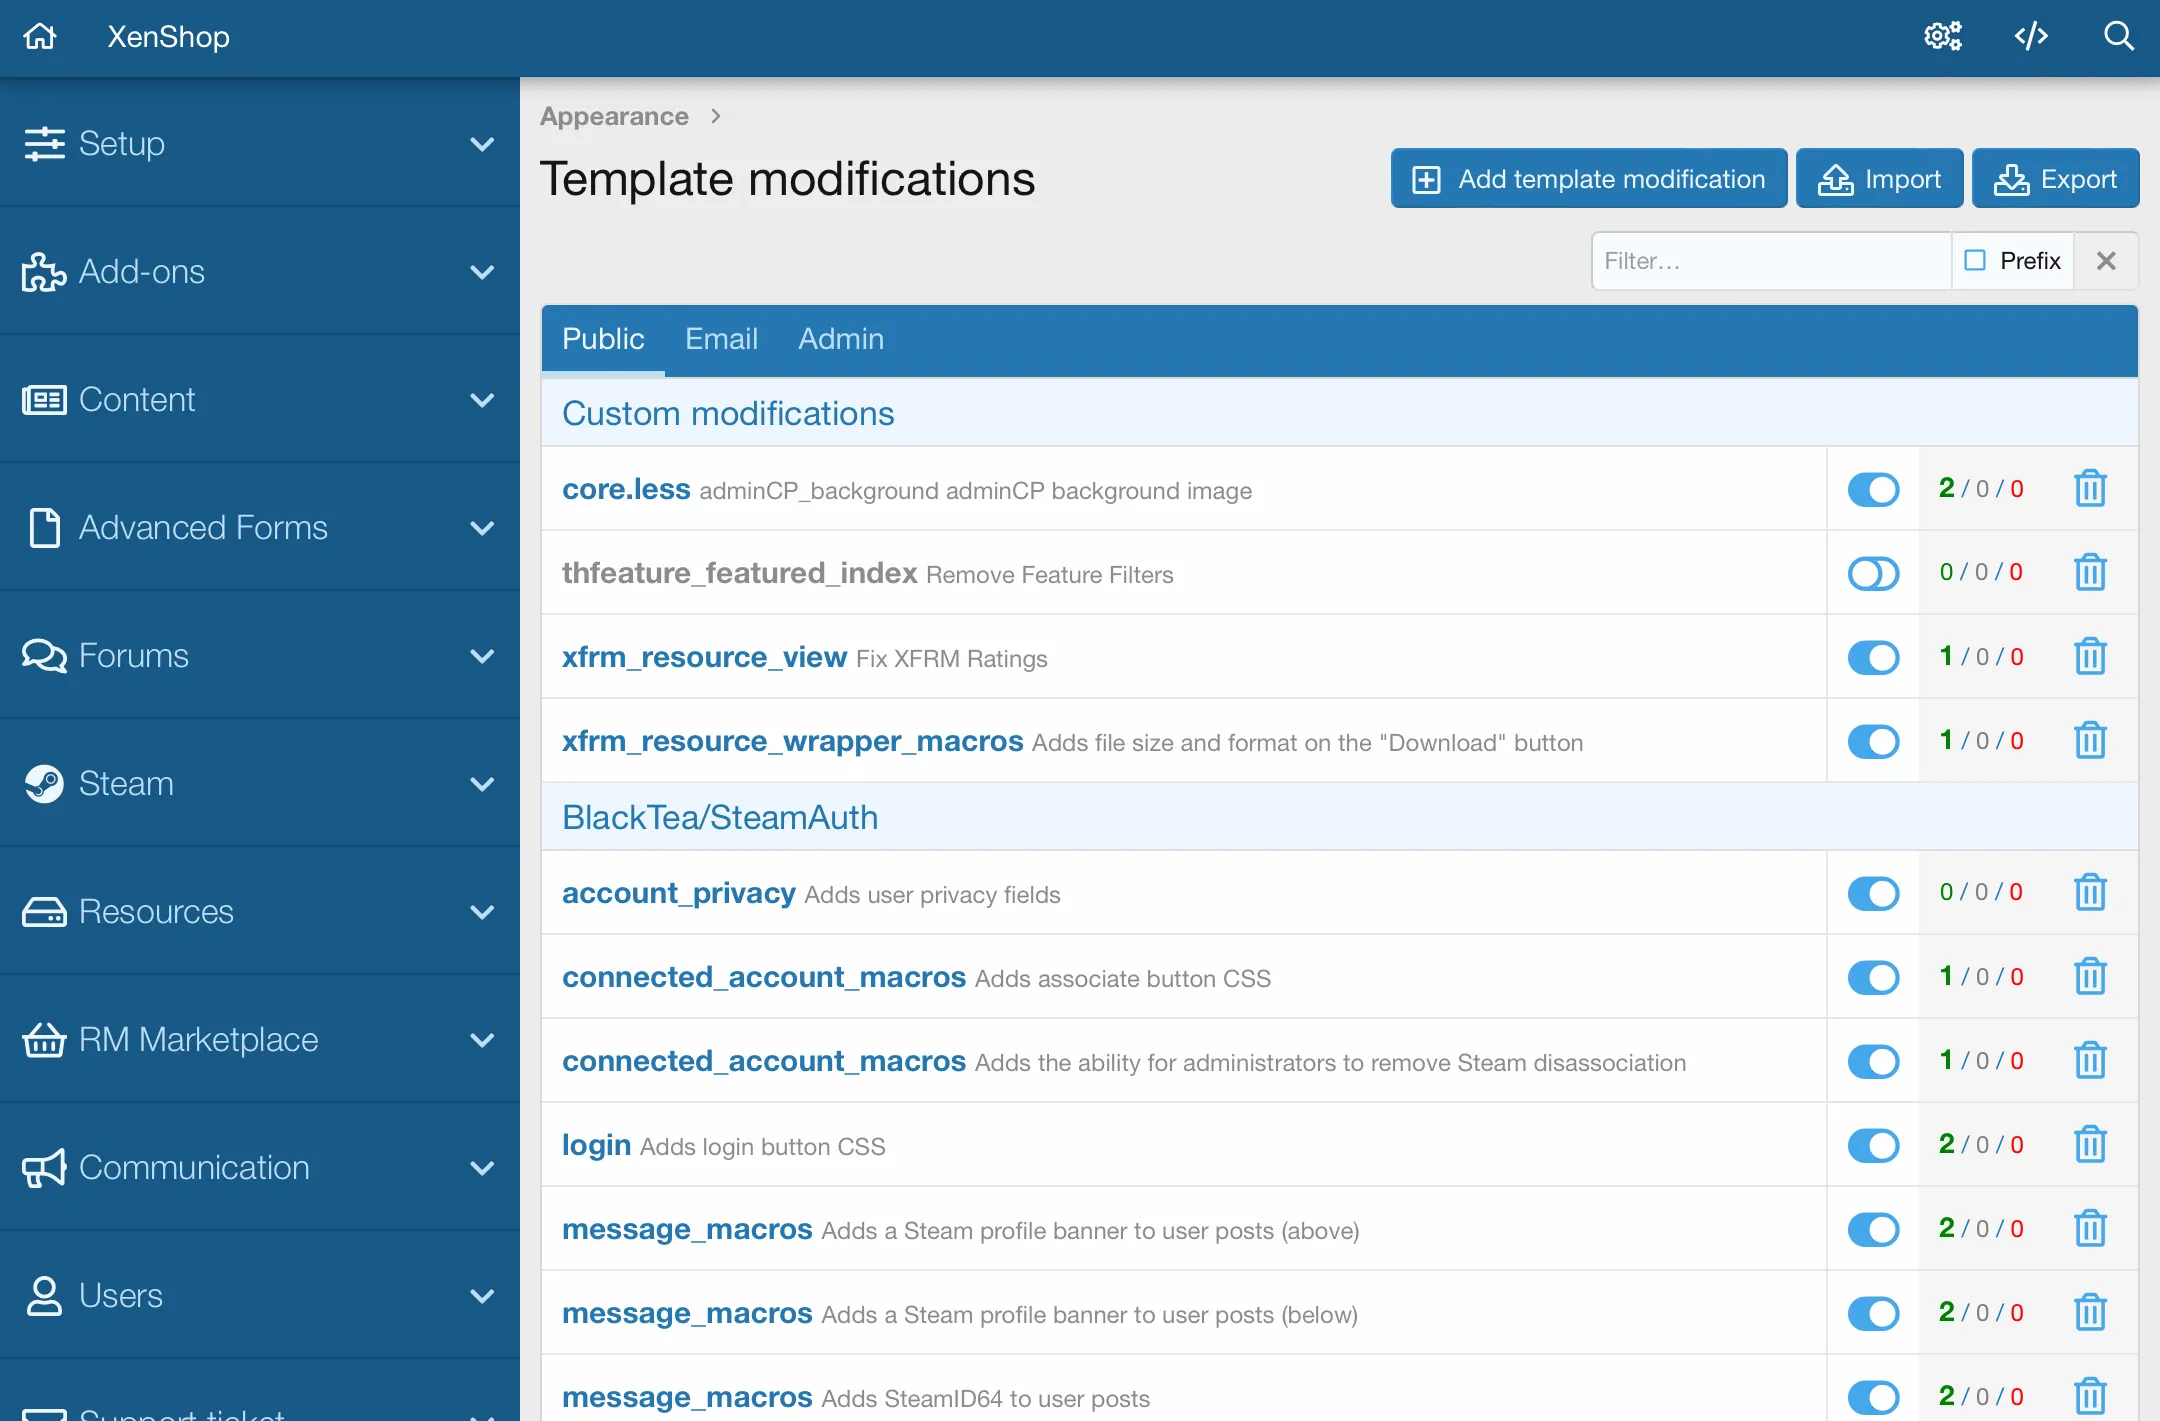Switch to the Admin tab
Screen dimensions: 2160x1421
[x=841, y=338]
